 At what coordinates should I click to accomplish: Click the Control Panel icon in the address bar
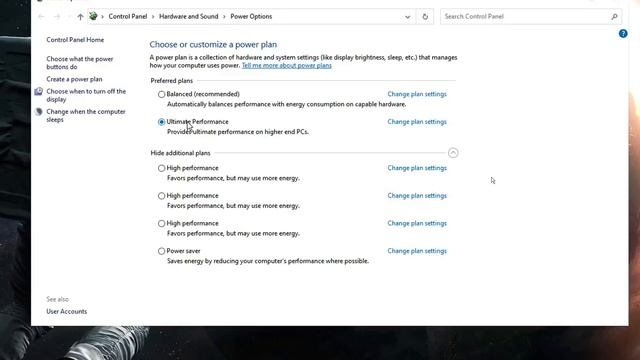click(93, 16)
